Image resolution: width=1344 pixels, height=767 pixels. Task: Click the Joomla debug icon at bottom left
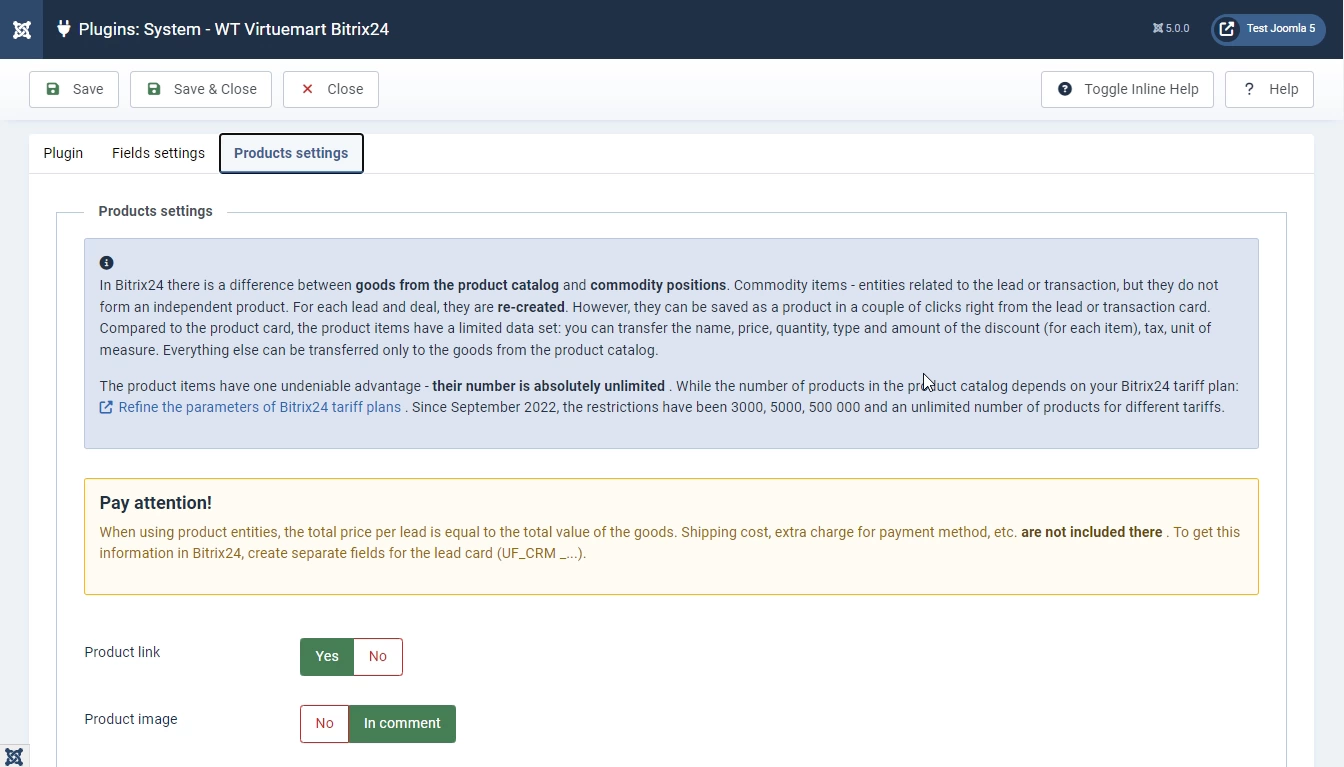tap(14, 756)
